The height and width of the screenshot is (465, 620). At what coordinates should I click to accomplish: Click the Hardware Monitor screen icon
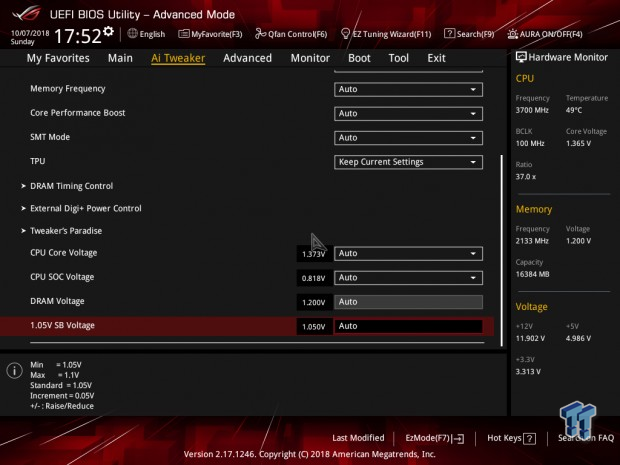pos(521,57)
